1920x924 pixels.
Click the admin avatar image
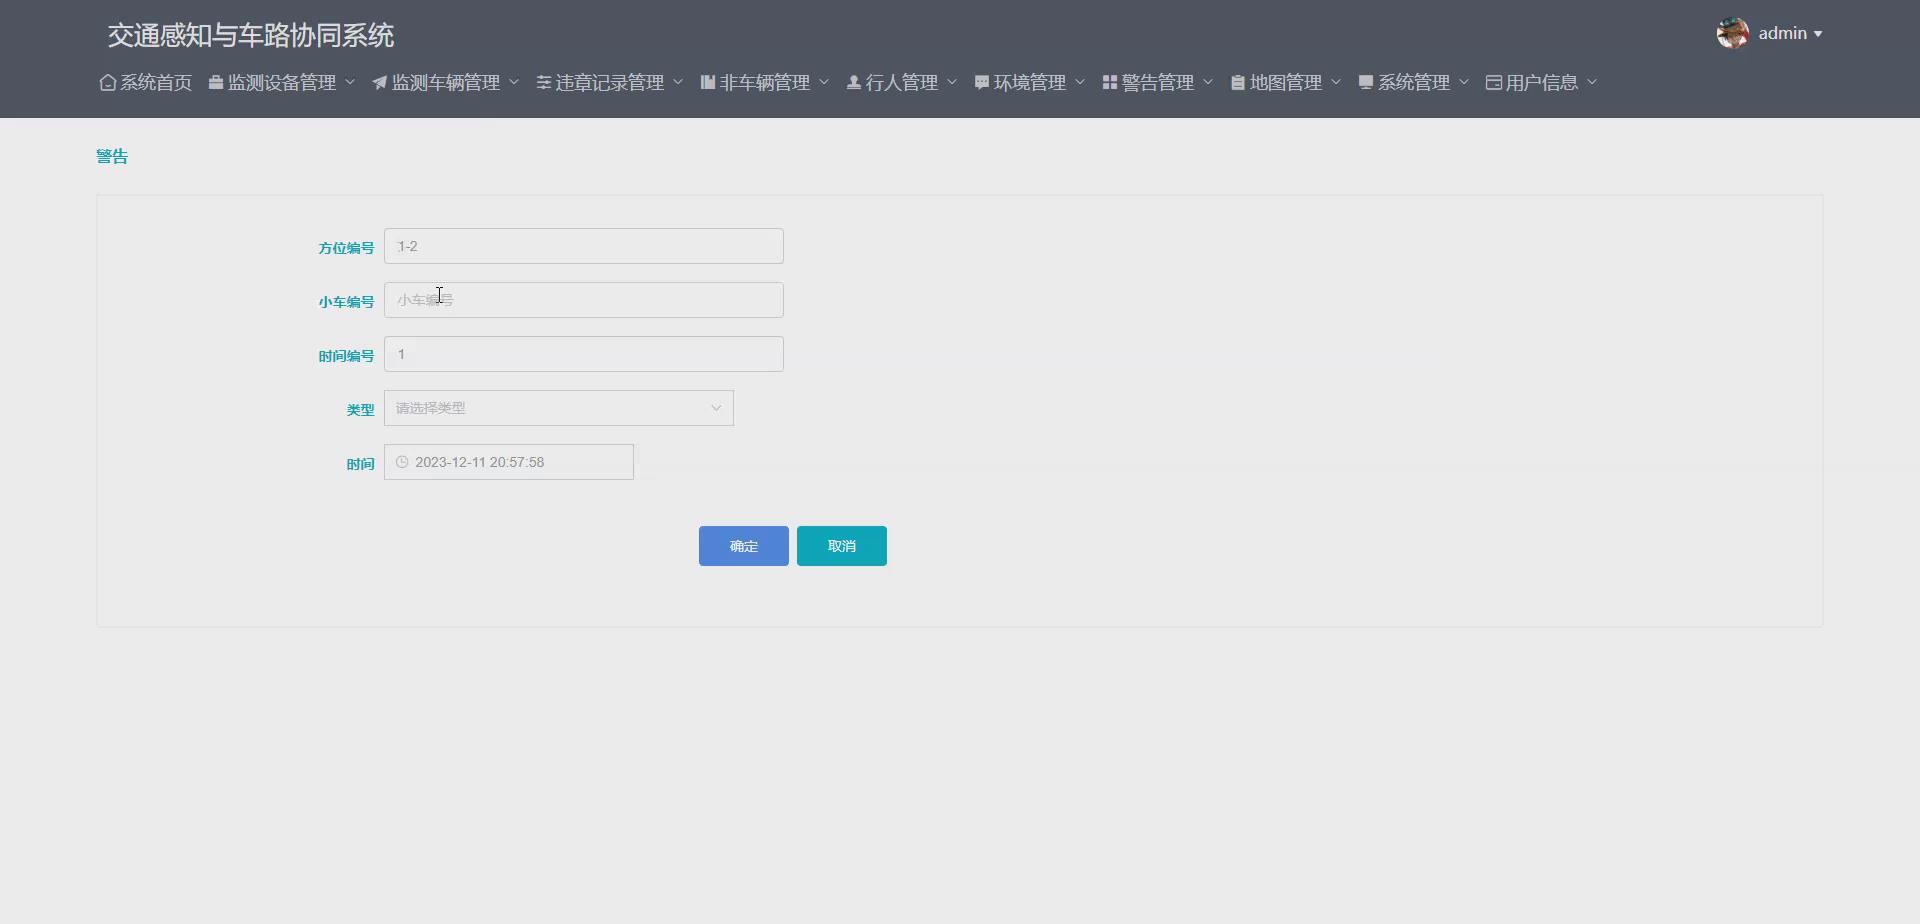[1733, 33]
